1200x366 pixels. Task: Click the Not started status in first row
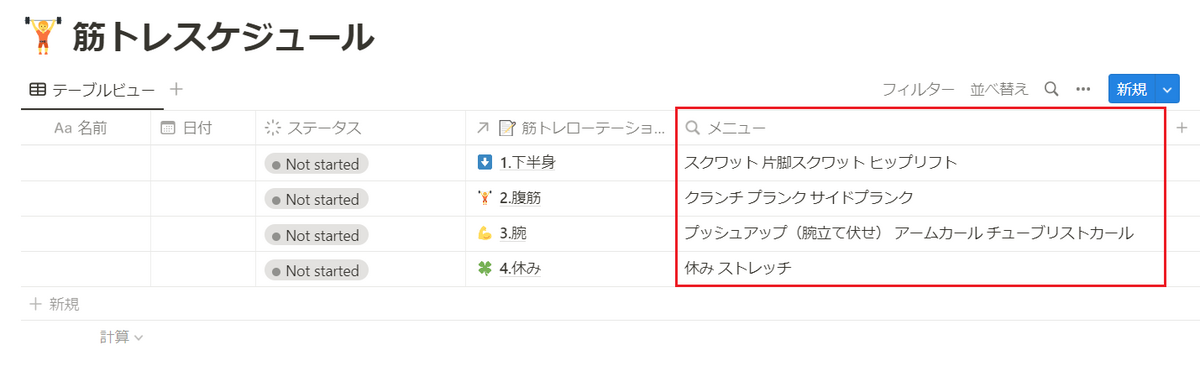(316, 163)
